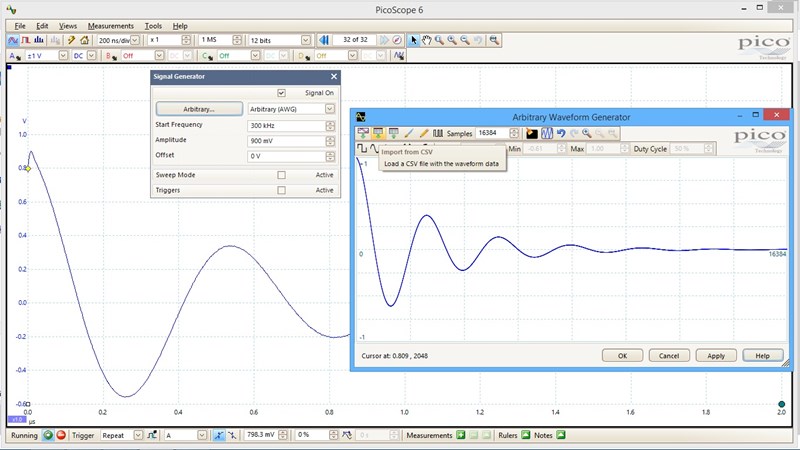
Task: Click the zoom-out magnifier in main toolbar
Action: (x=465, y=40)
